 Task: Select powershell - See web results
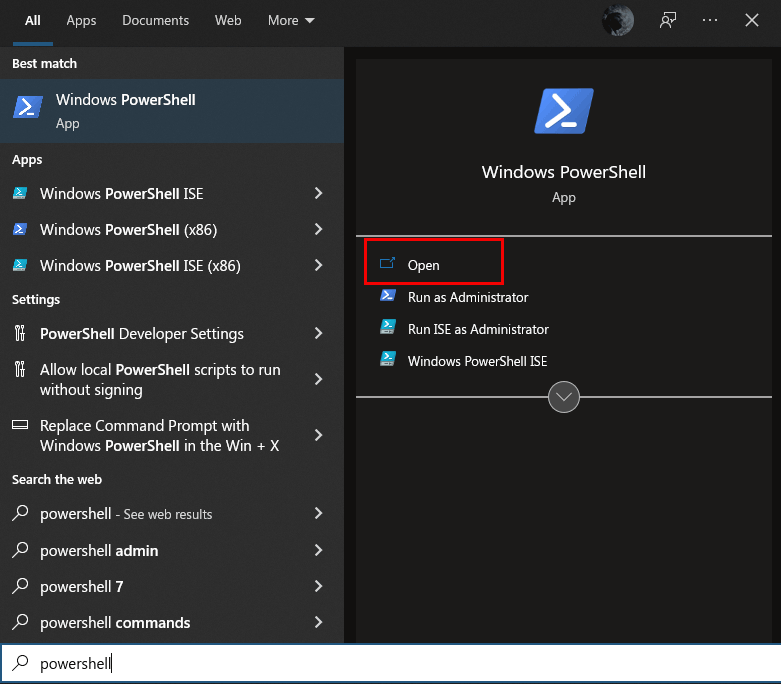pyautogui.click(x=172, y=513)
